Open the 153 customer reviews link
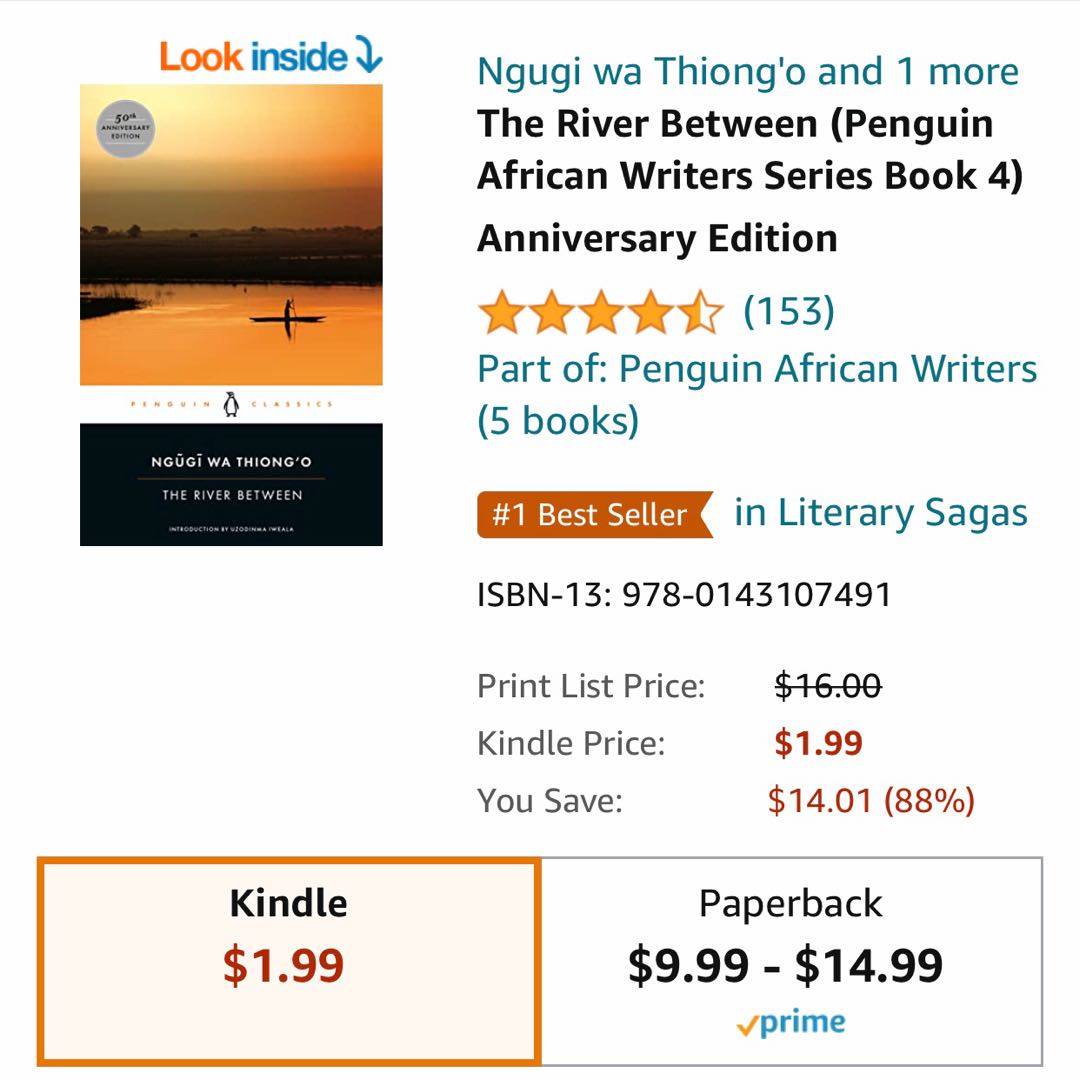 click(788, 312)
